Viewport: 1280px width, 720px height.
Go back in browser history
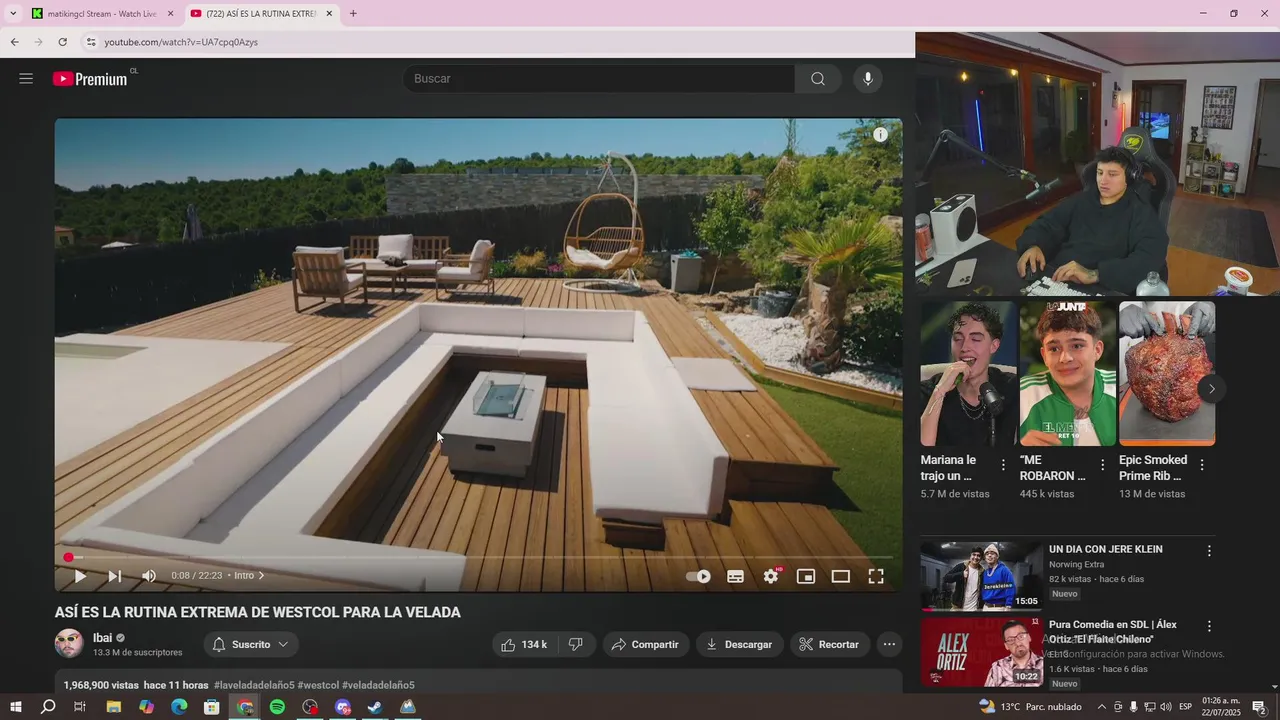(x=14, y=42)
